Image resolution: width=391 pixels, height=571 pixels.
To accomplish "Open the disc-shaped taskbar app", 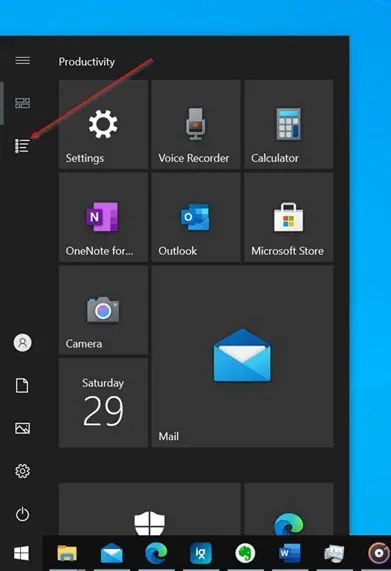I will [379, 554].
